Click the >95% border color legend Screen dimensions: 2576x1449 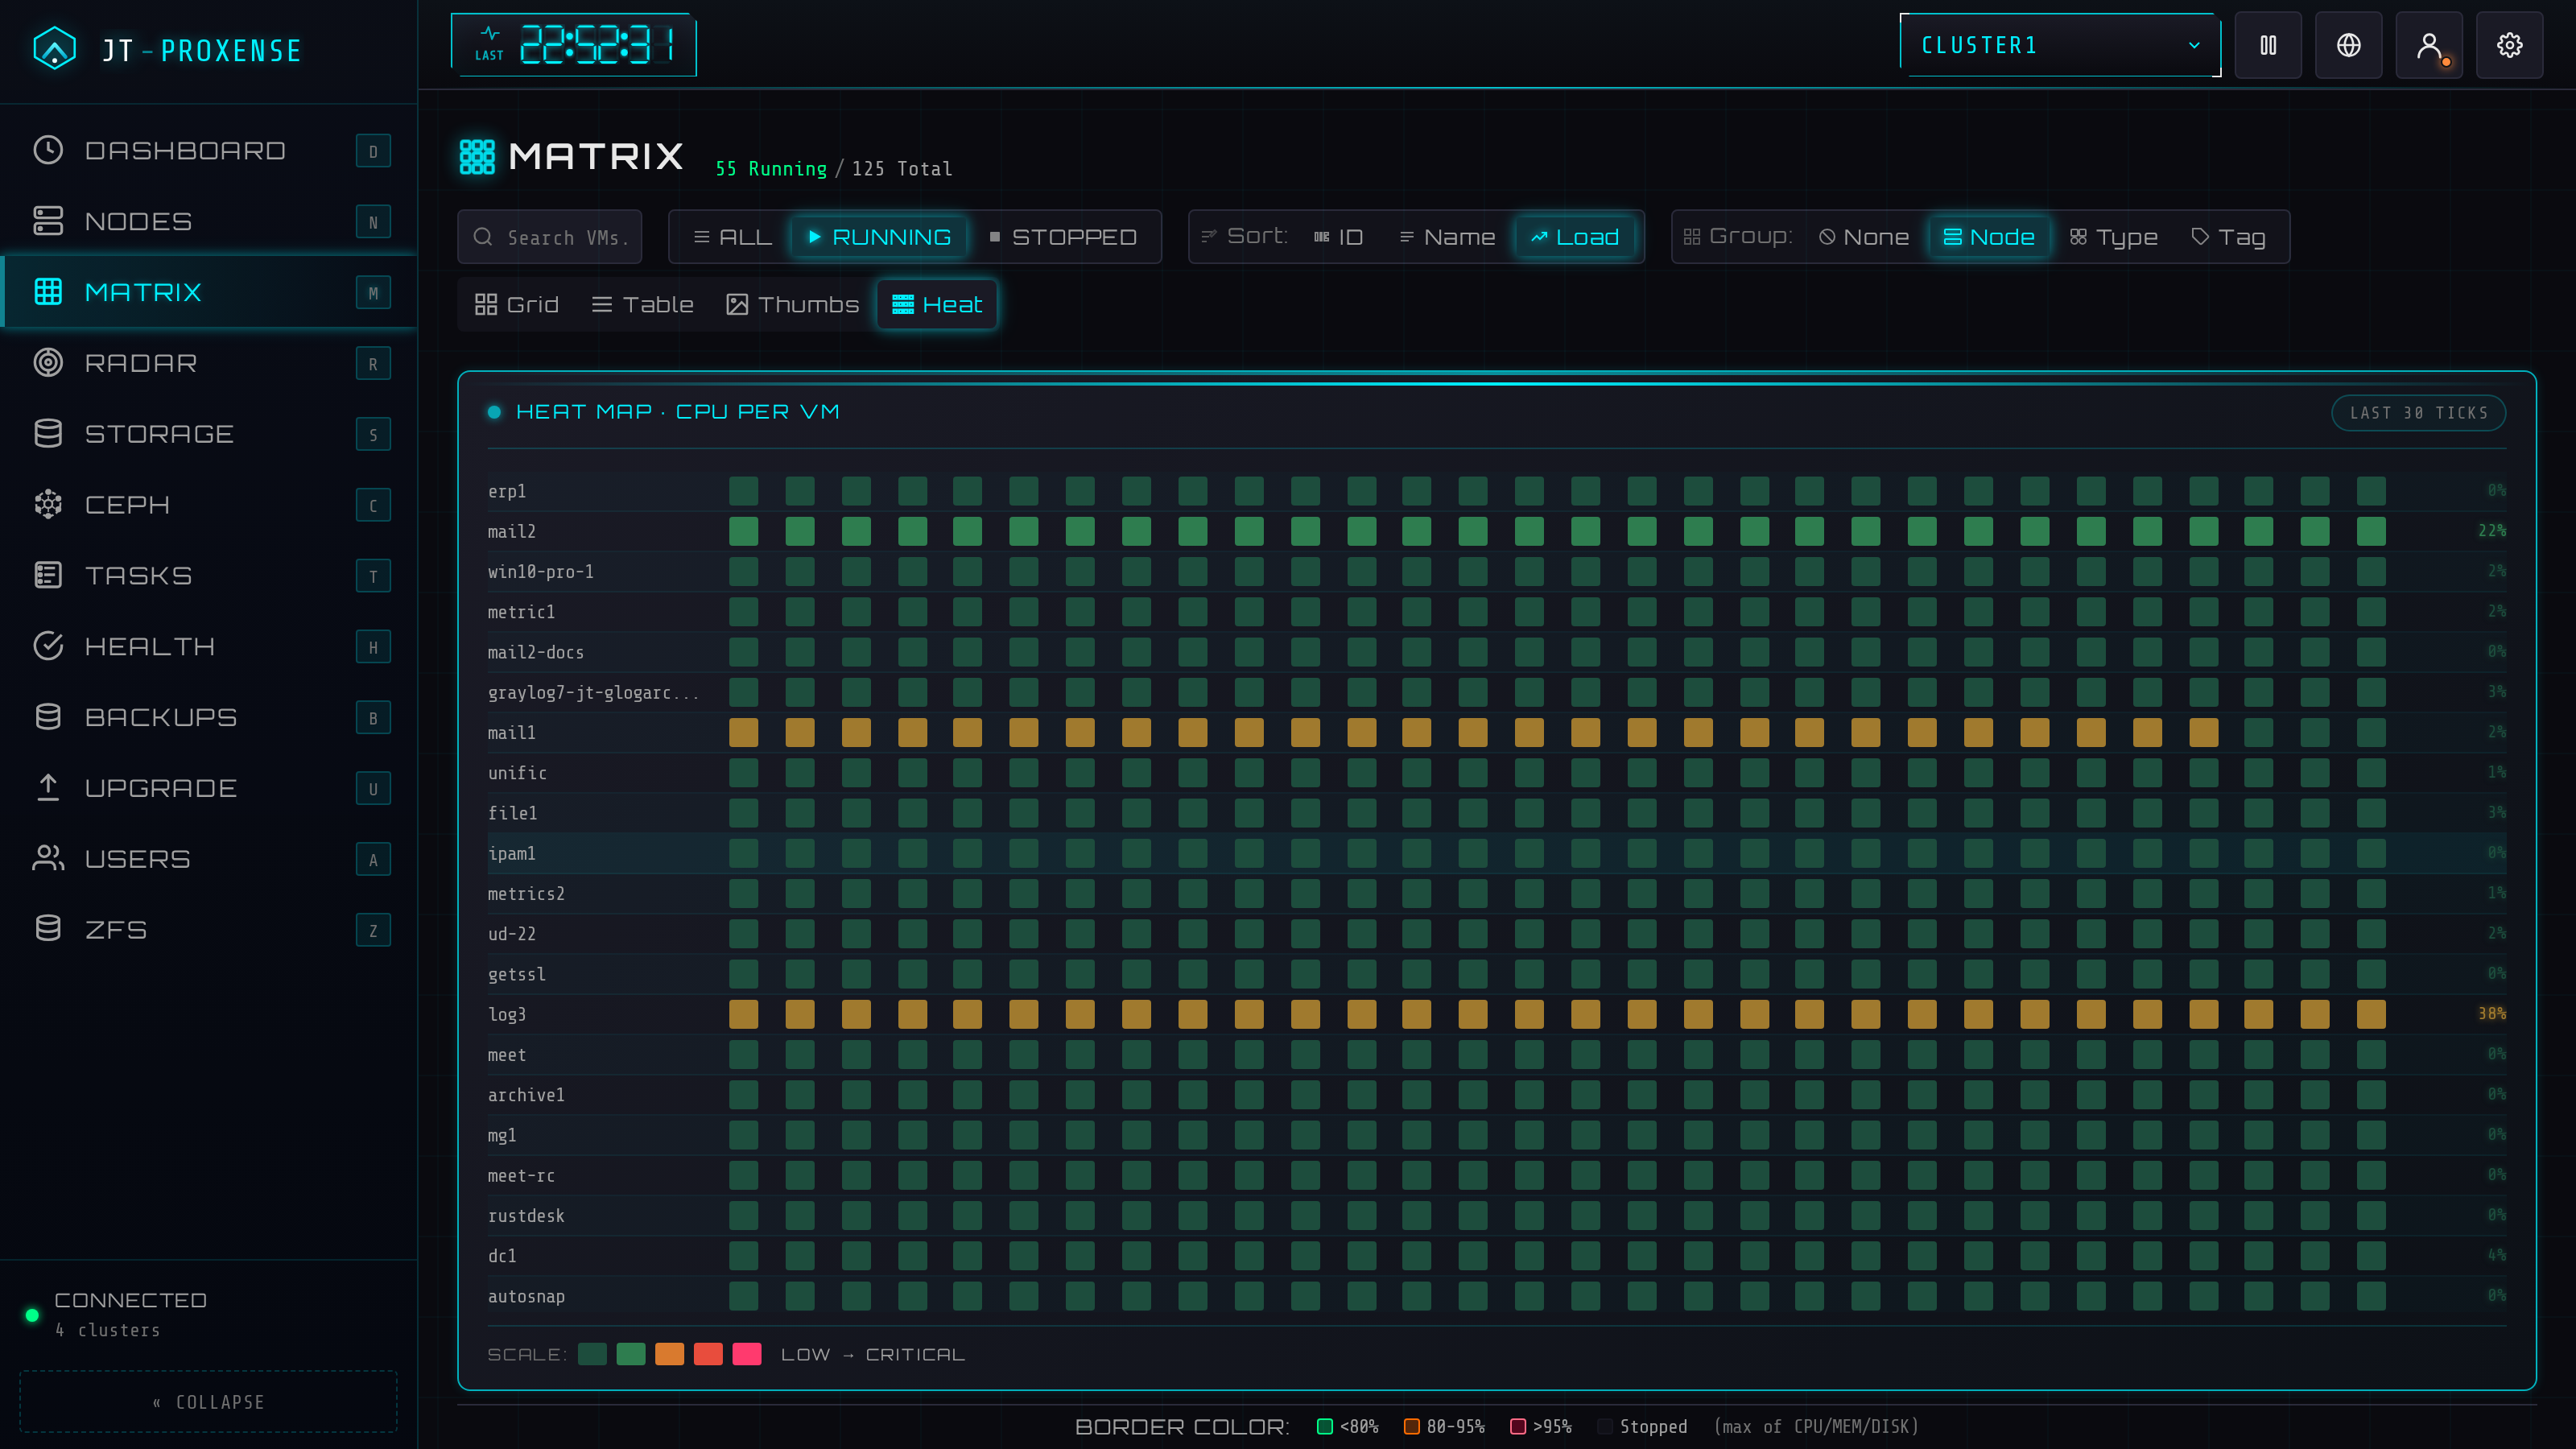pos(1541,1426)
